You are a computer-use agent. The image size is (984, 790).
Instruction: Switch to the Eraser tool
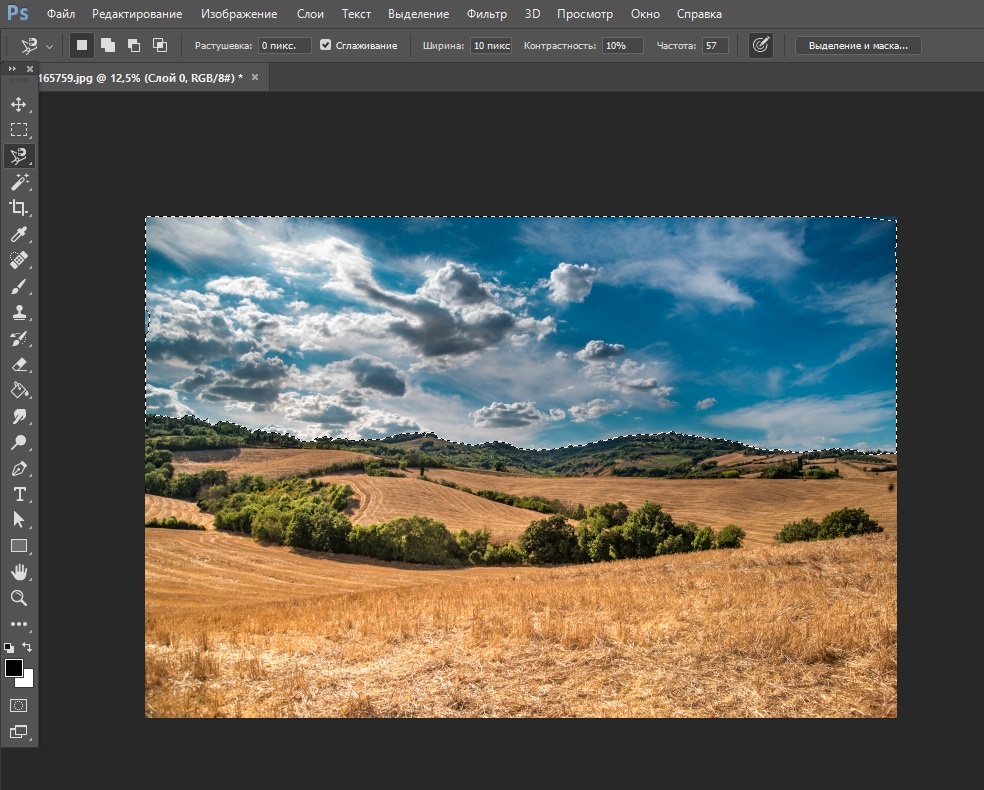(x=19, y=365)
